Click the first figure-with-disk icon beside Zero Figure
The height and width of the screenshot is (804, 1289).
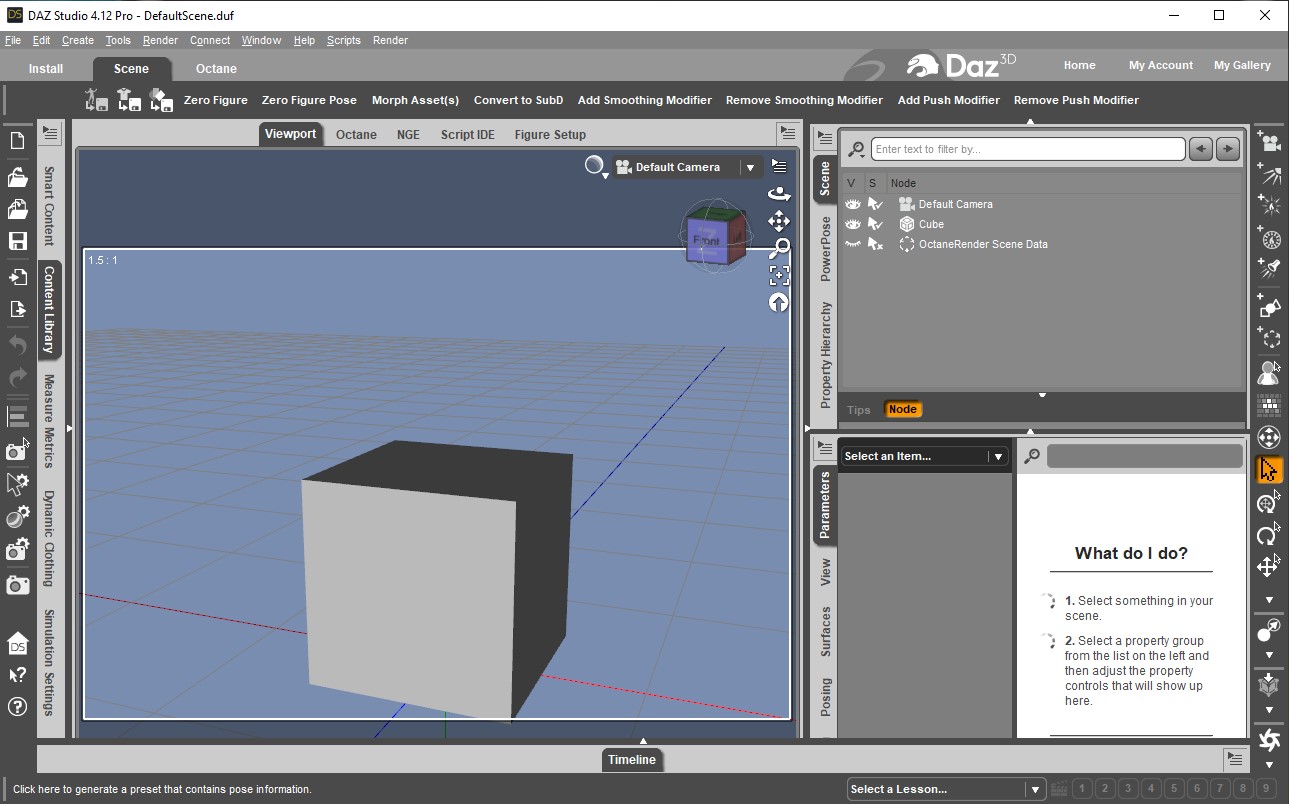[97, 99]
